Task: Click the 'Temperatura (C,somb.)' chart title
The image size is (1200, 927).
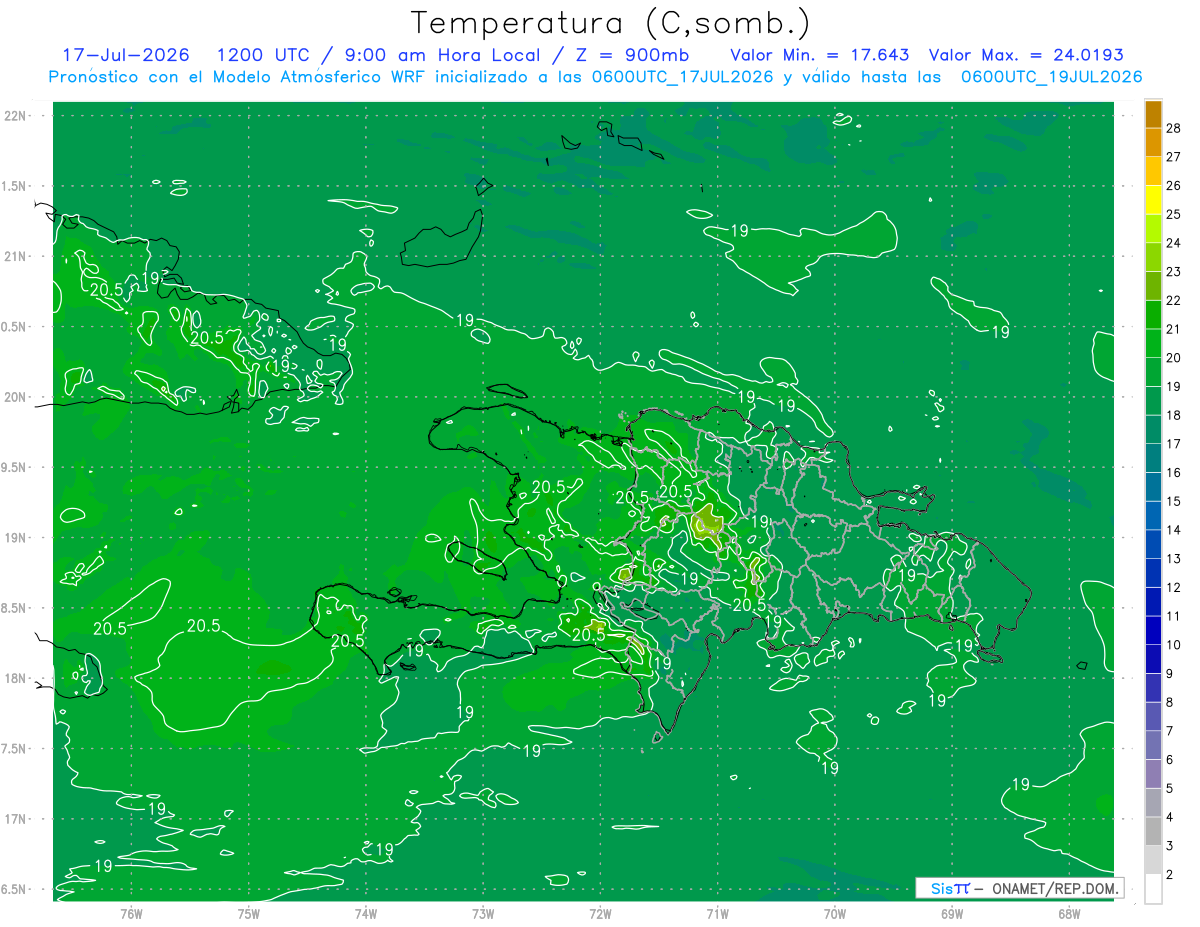Action: [611, 24]
